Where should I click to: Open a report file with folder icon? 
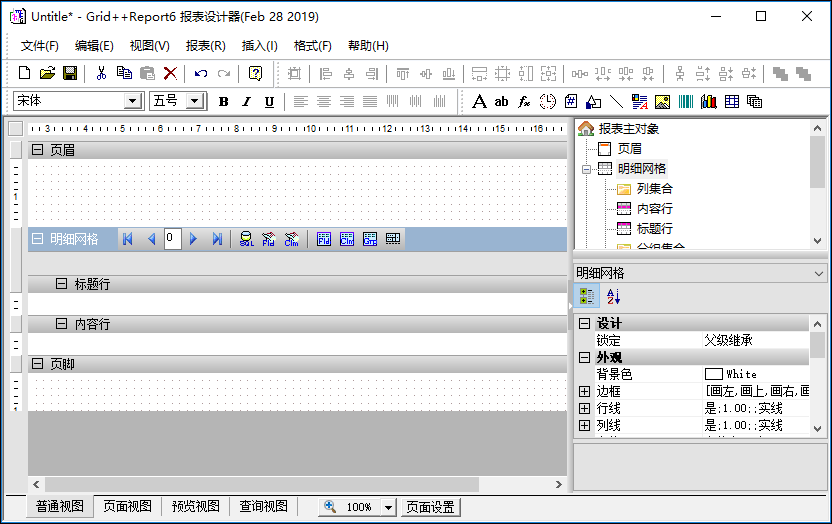47,73
